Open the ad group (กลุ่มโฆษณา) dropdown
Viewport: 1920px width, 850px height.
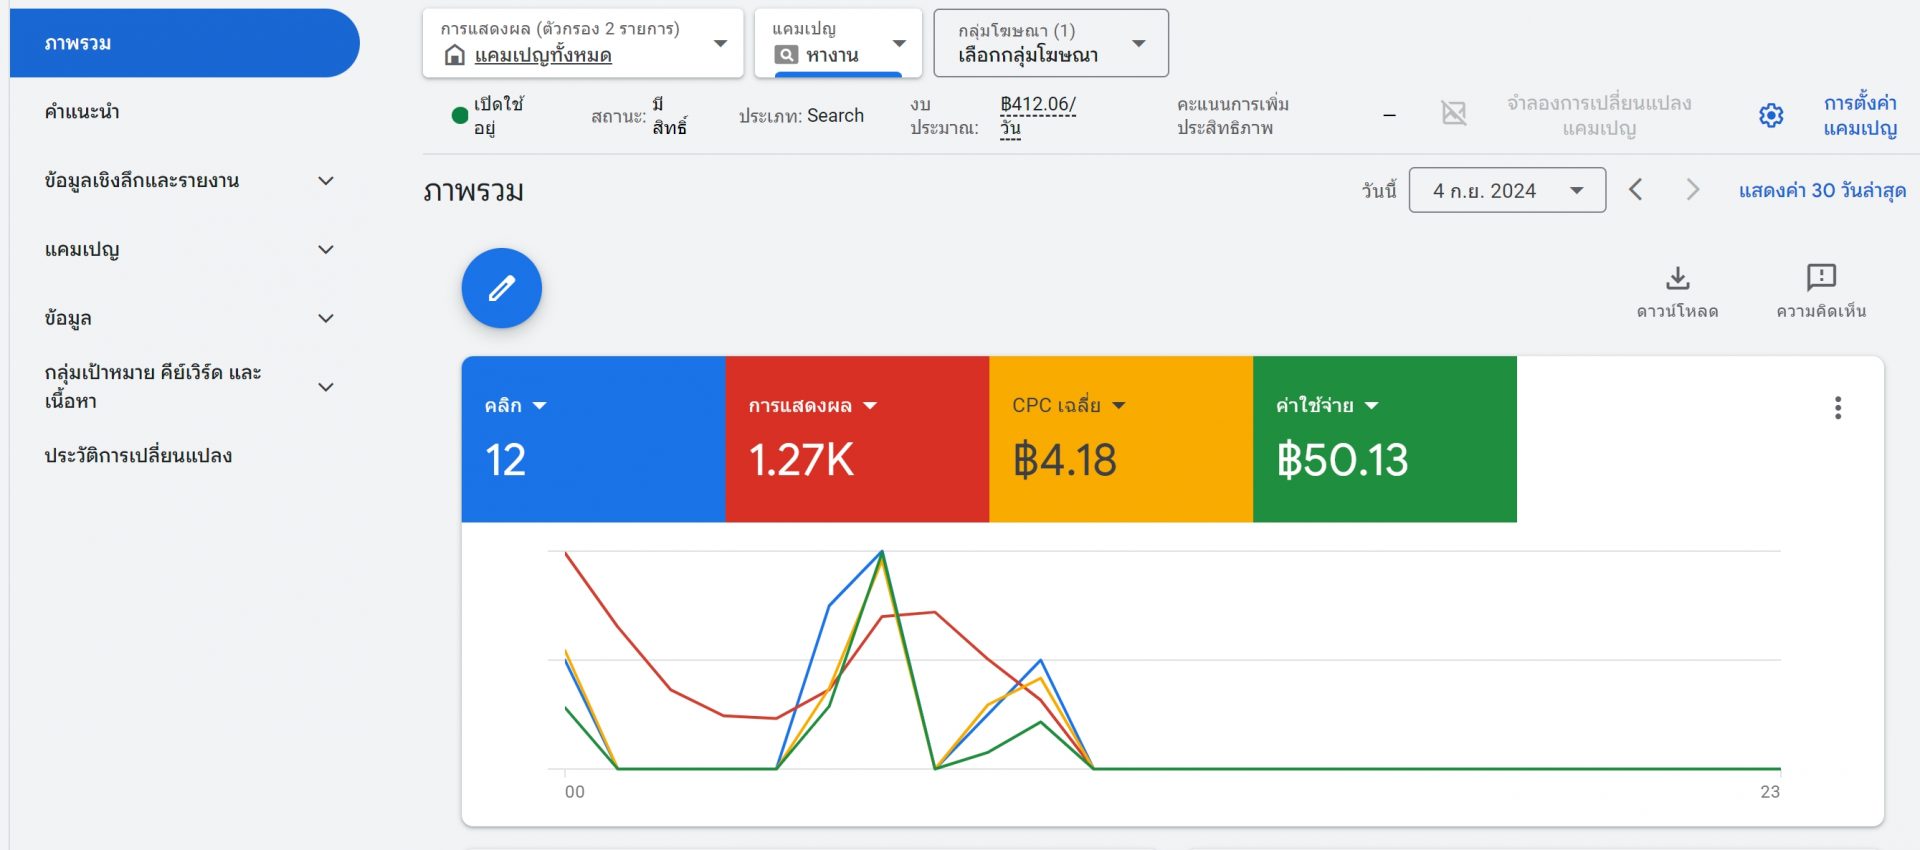point(1050,43)
